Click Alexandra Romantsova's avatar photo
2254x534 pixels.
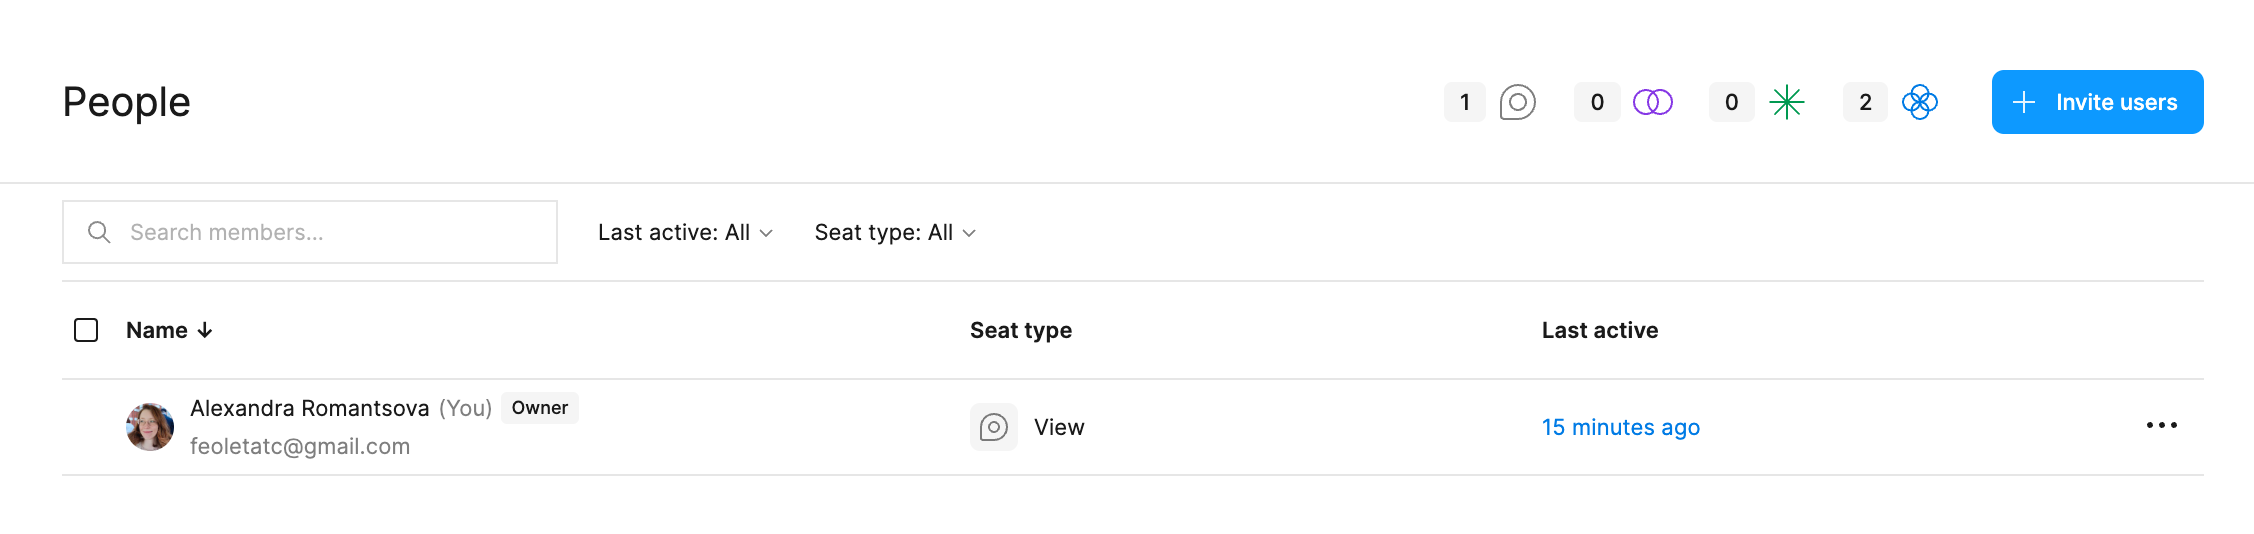(x=150, y=427)
